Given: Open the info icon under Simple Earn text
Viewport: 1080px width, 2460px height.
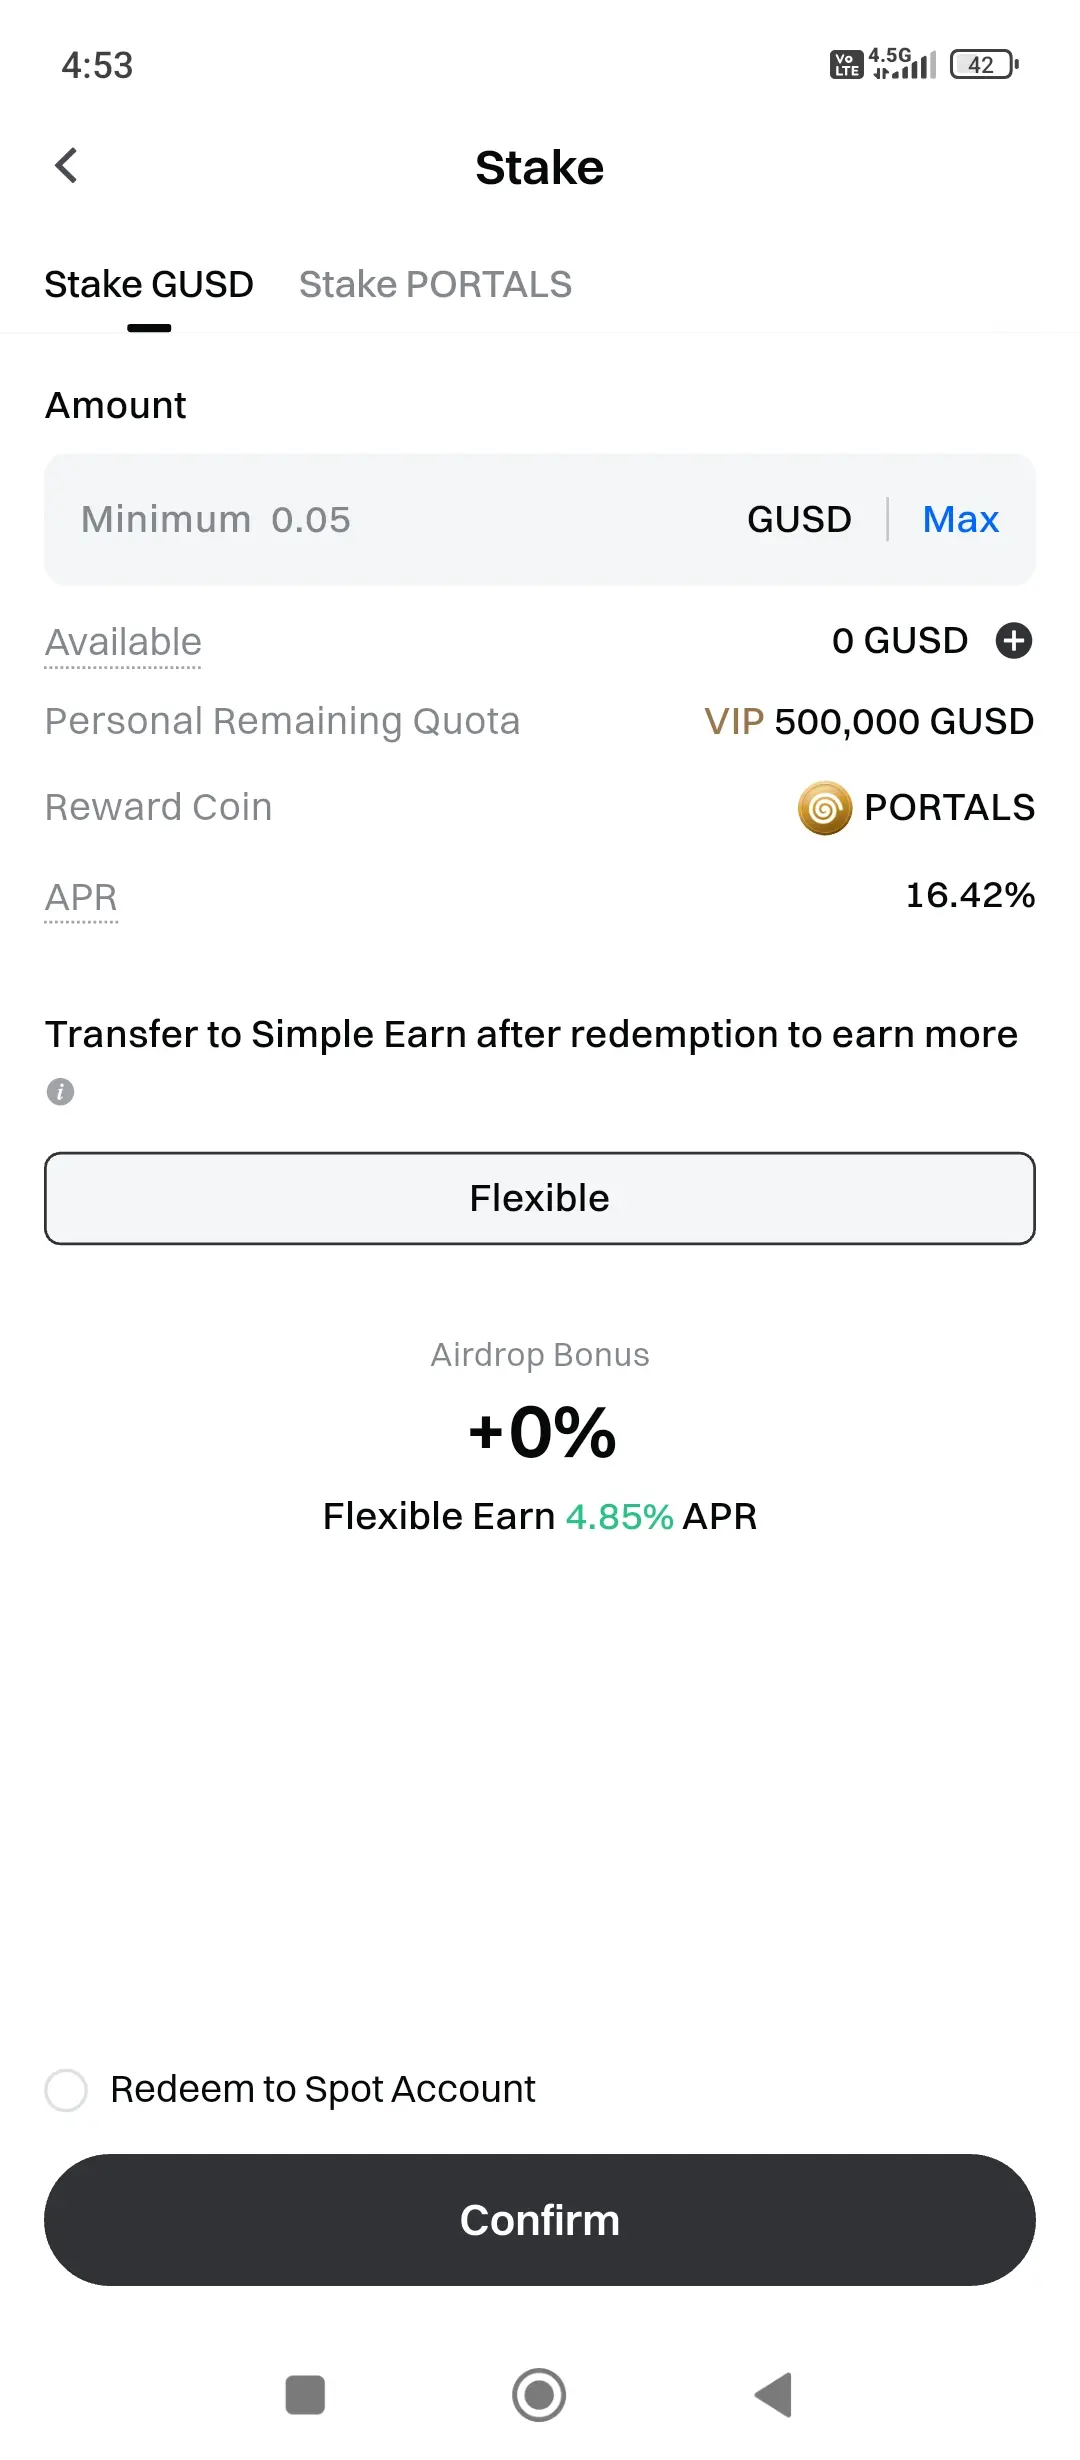Looking at the screenshot, I should (60, 1091).
